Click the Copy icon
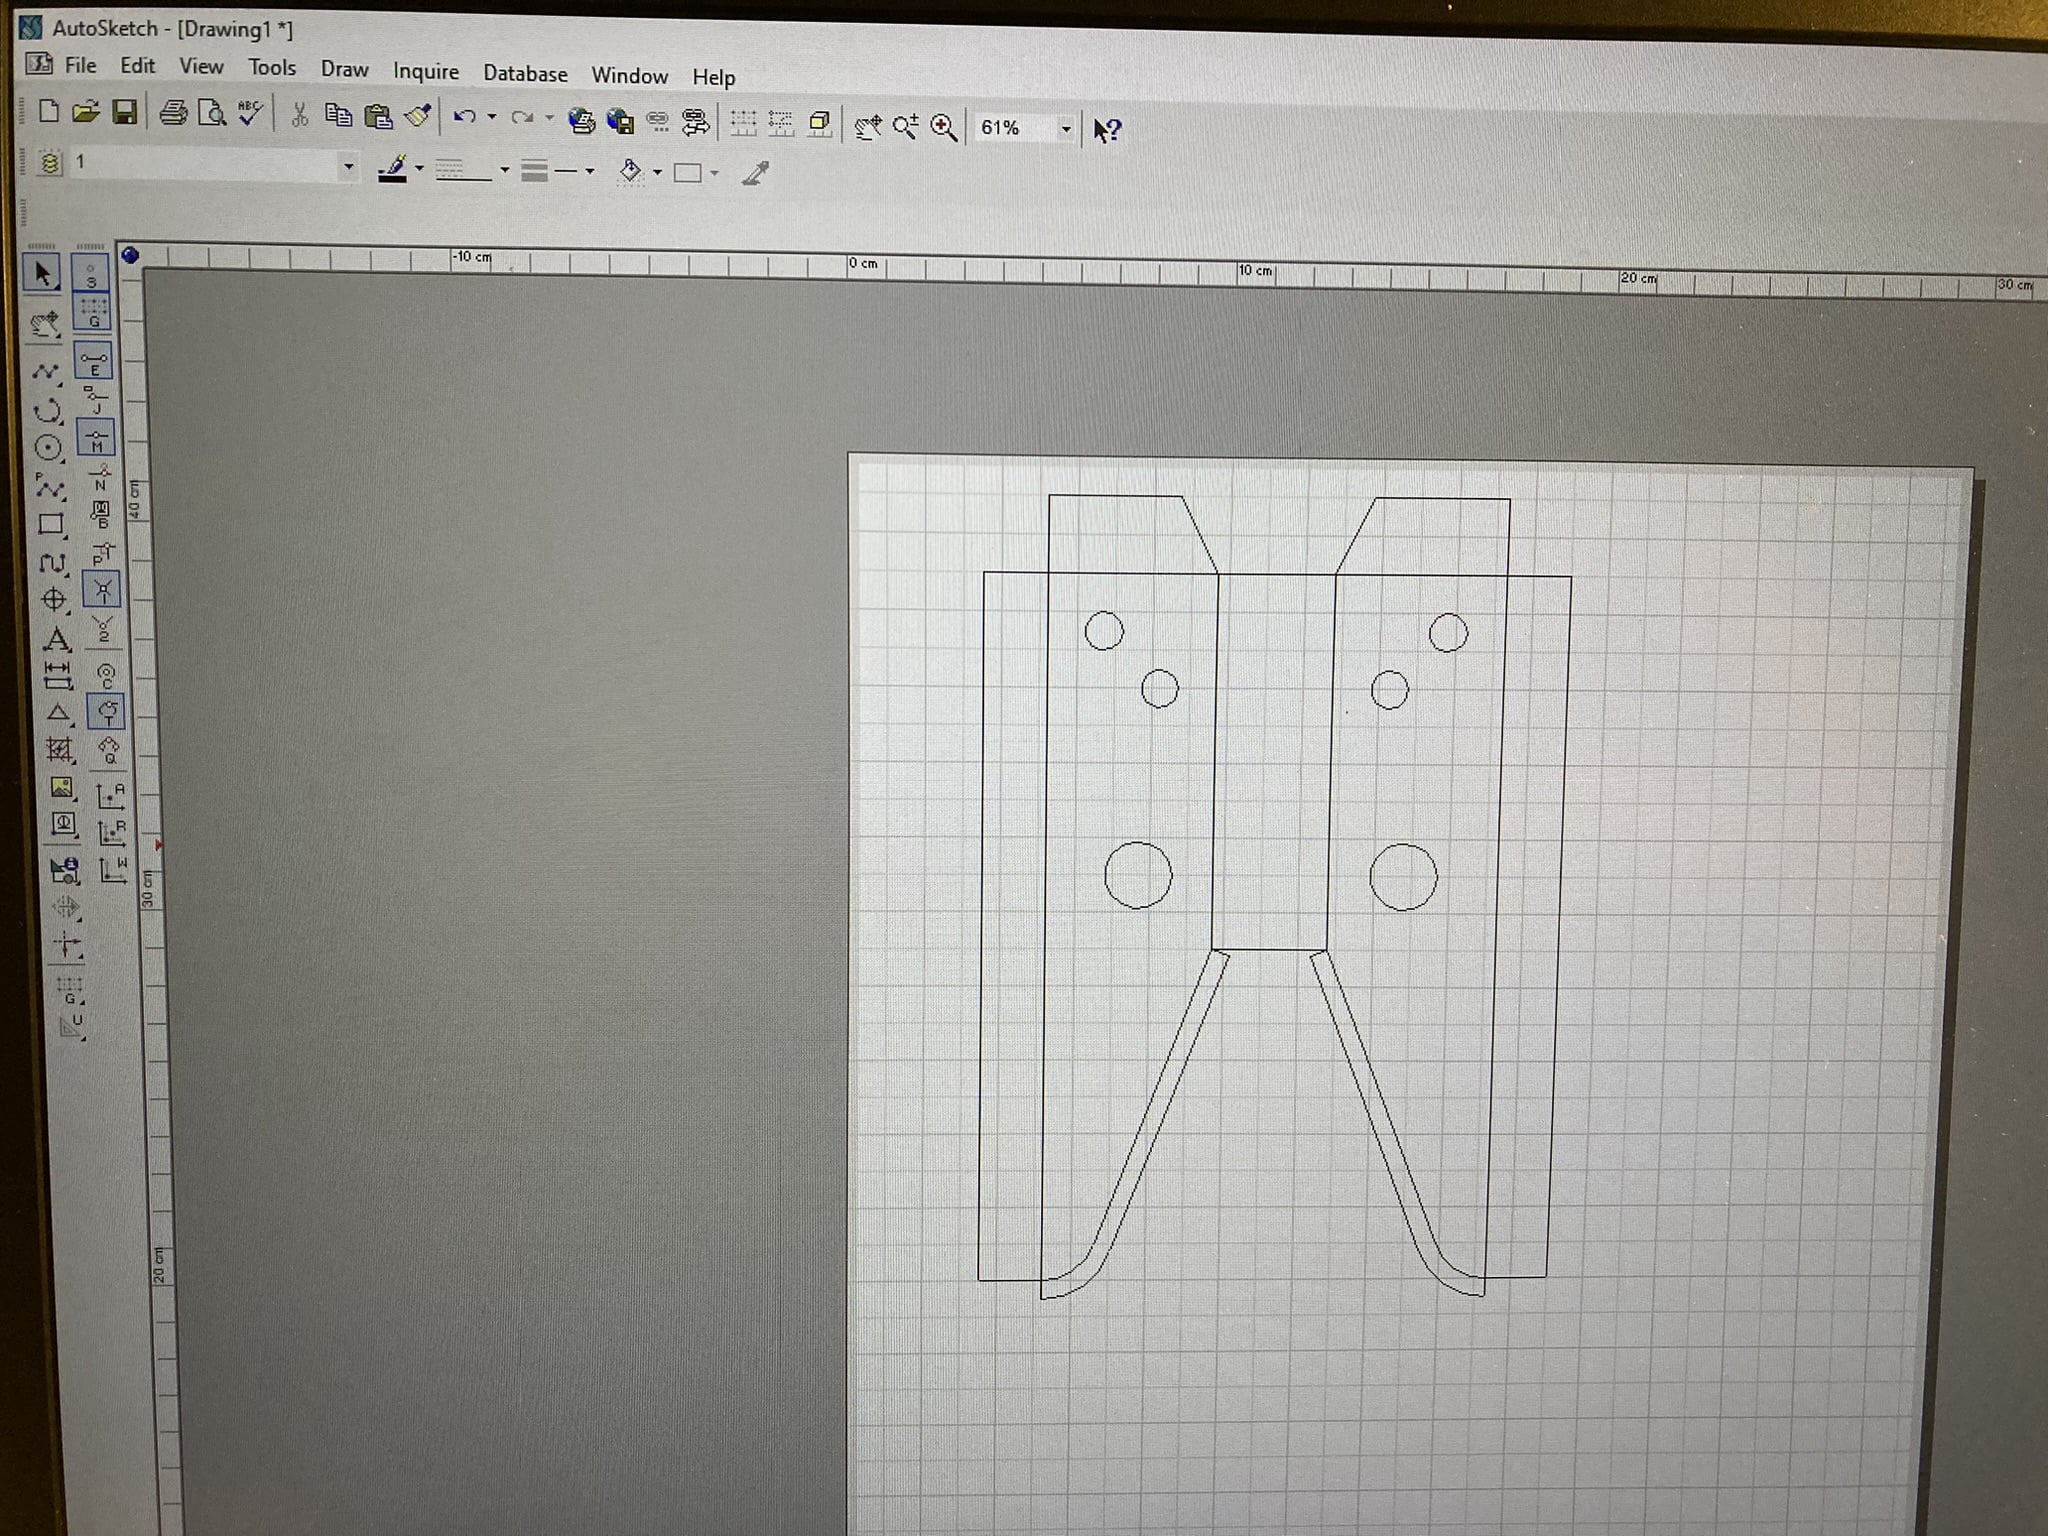The height and width of the screenshot is (1536, 2048). (338, 115)
